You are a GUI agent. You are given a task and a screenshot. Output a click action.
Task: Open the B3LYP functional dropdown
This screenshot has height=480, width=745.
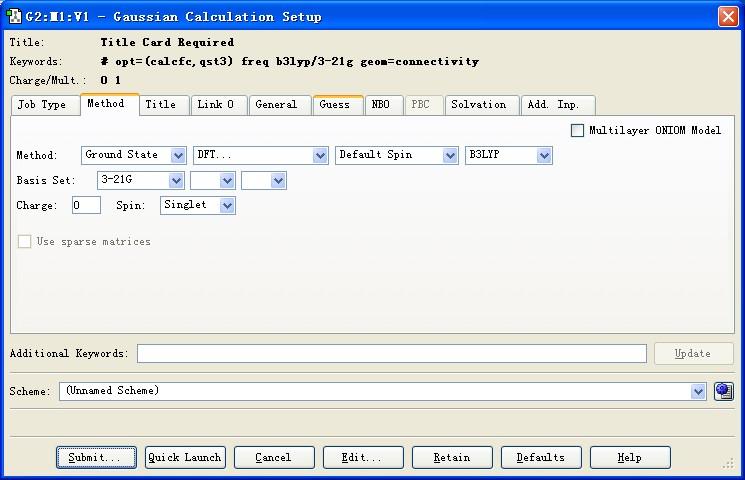(509, 155)
